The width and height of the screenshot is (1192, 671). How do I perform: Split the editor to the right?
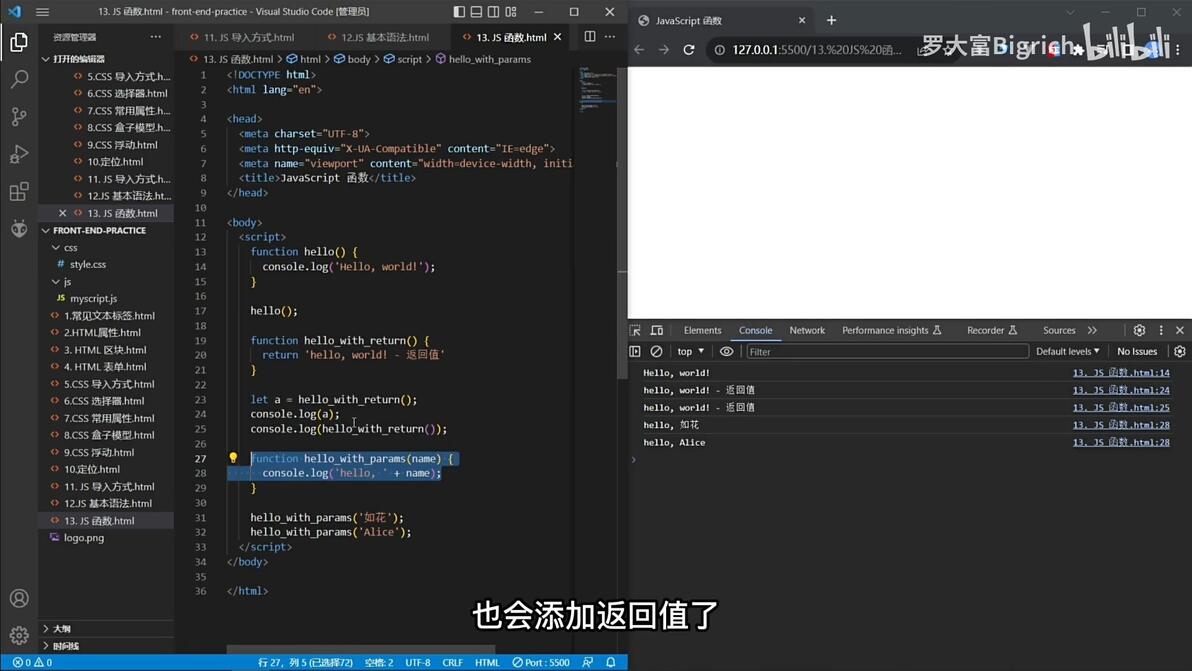click(590, 36)
